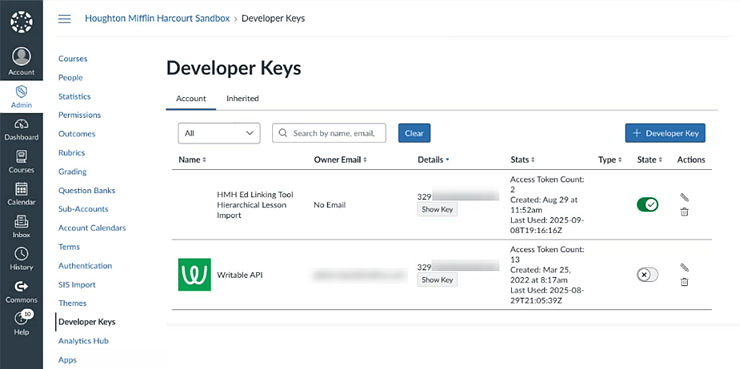Edit the Writable API key with pencil icon
The width and height of the screenshot is (740, 369).
coord(684,268)
